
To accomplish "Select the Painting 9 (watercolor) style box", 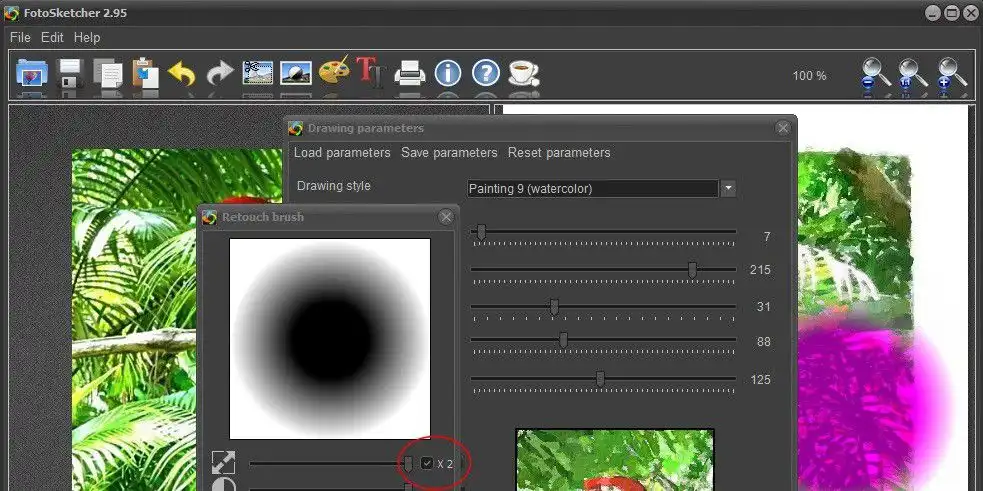I will (592, 188).
